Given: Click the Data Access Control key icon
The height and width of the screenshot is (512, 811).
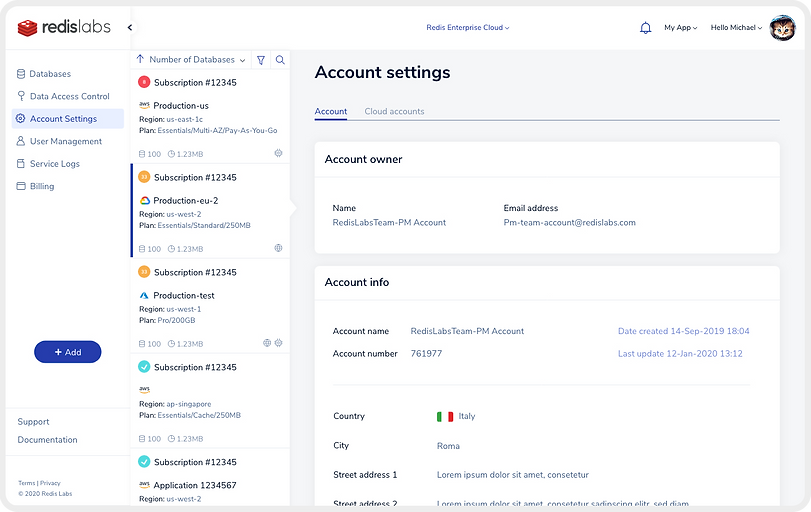Looking at the screenshot, I should click(x=21, y=96).
